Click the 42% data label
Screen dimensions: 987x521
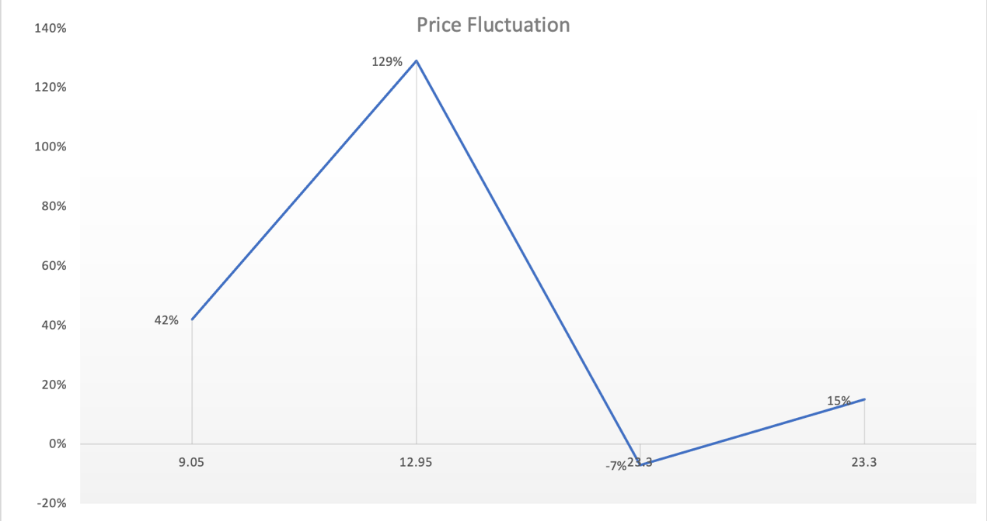(166, 320)
